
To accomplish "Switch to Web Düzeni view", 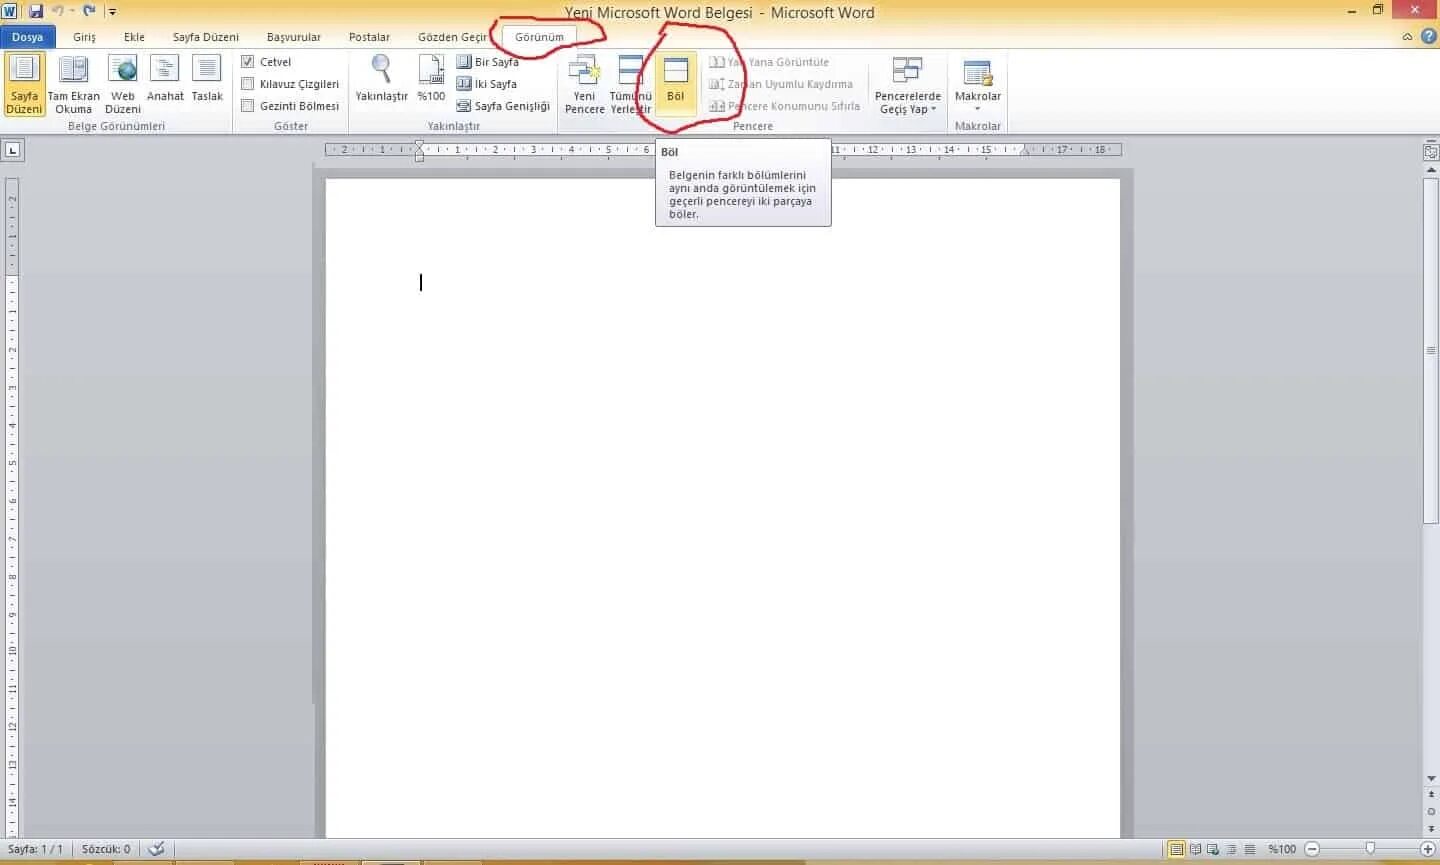I will (x=123, y=85).
